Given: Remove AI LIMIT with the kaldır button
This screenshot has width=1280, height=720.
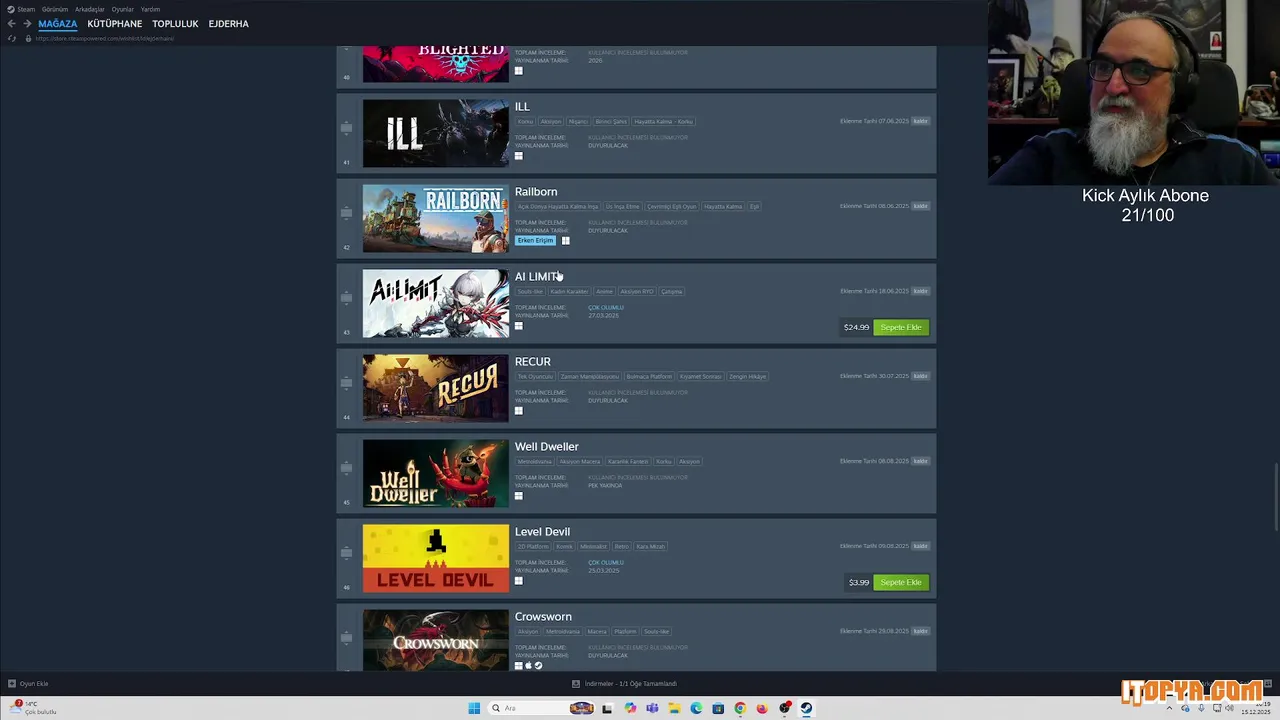Looking at the screenshot, I should pyautogui.click(x=920, y=291).
